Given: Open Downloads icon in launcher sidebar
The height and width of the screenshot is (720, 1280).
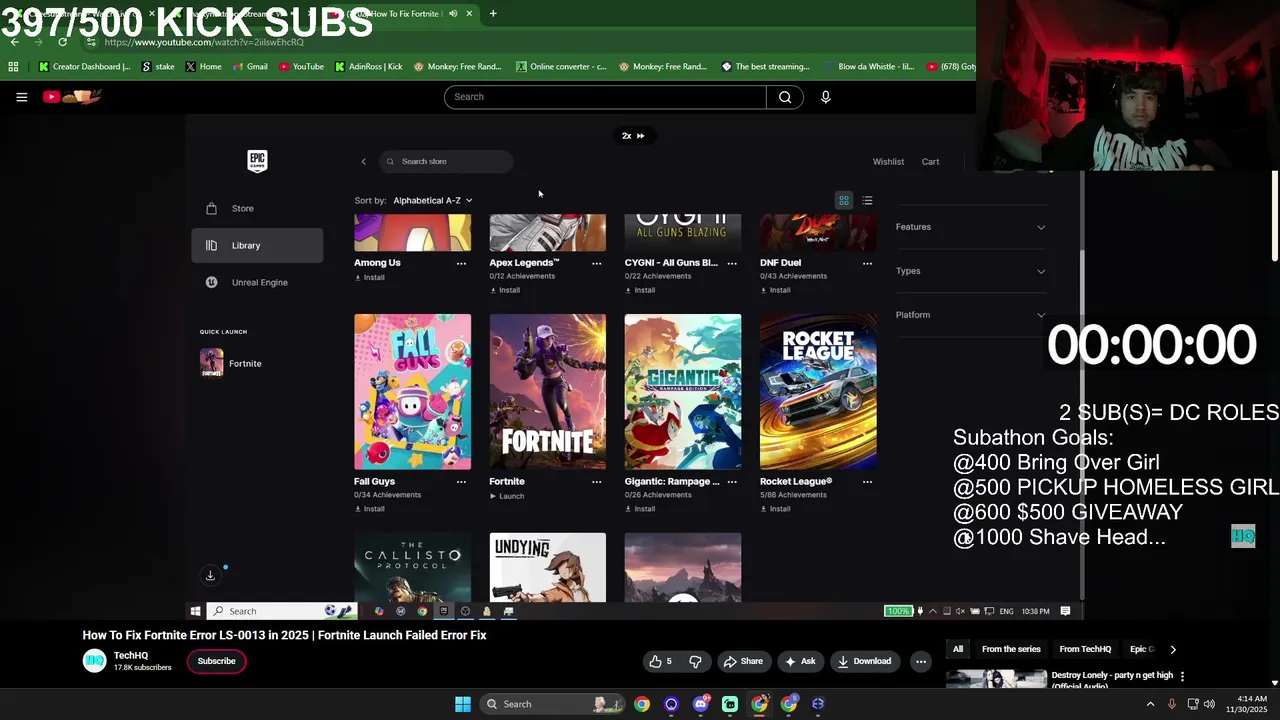Looking at the screenshot, I should pyautogui.click(x=210, y=575).
